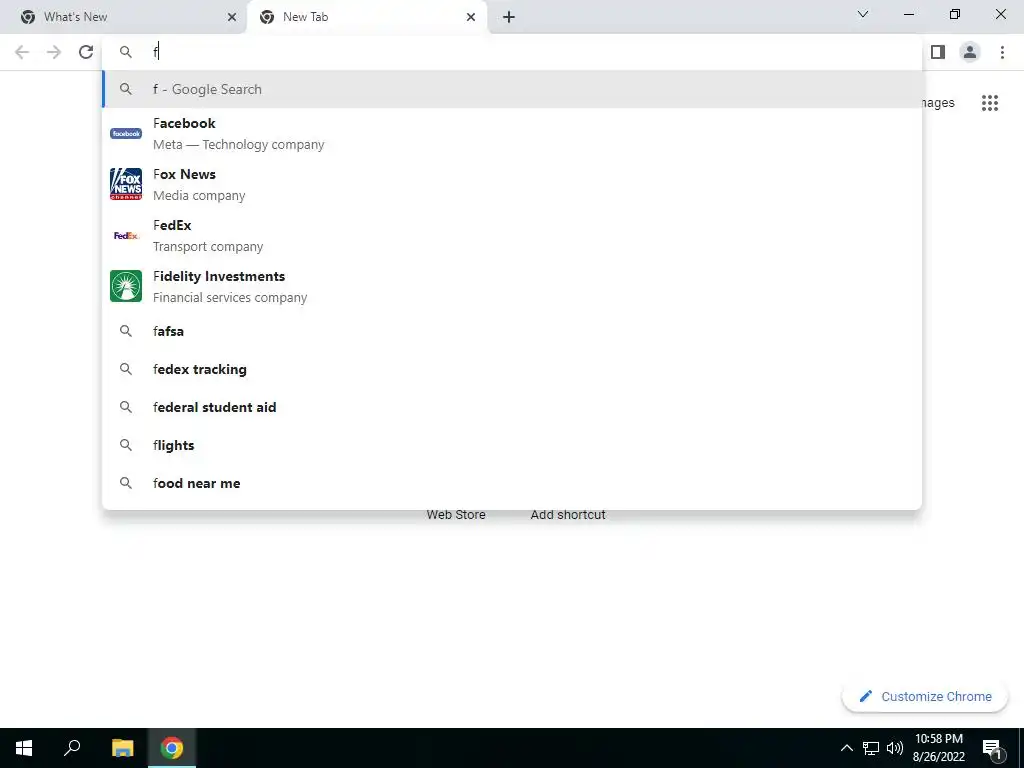The image size is (1024, 768).
Task: Go back with the back arrow
Action: 22,52
